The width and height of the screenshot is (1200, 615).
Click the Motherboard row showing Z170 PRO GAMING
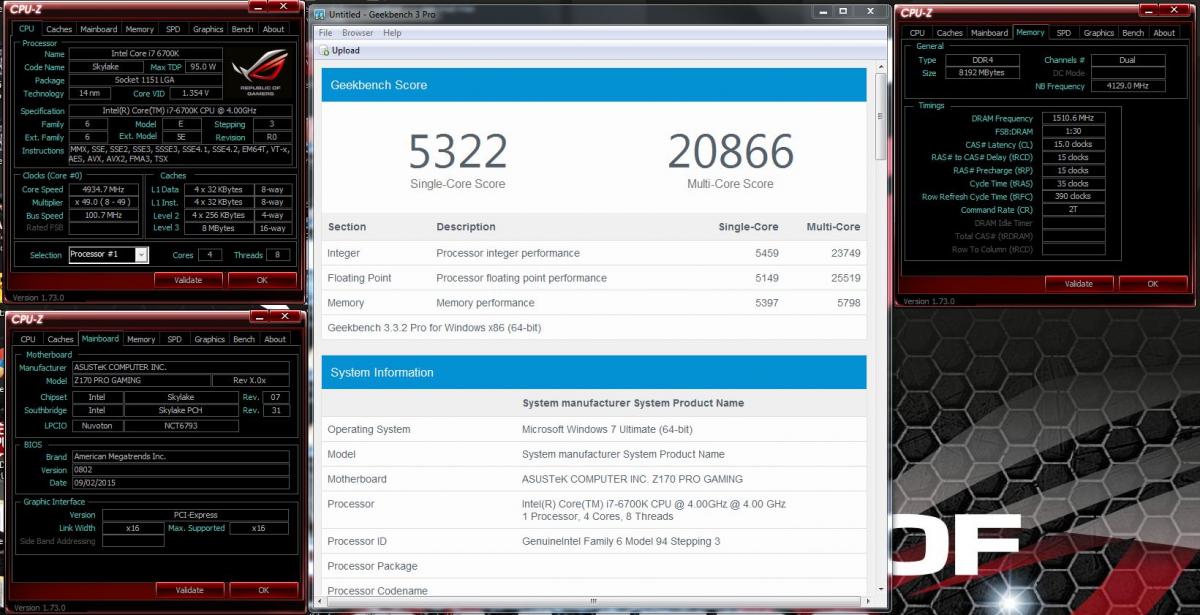594,479
